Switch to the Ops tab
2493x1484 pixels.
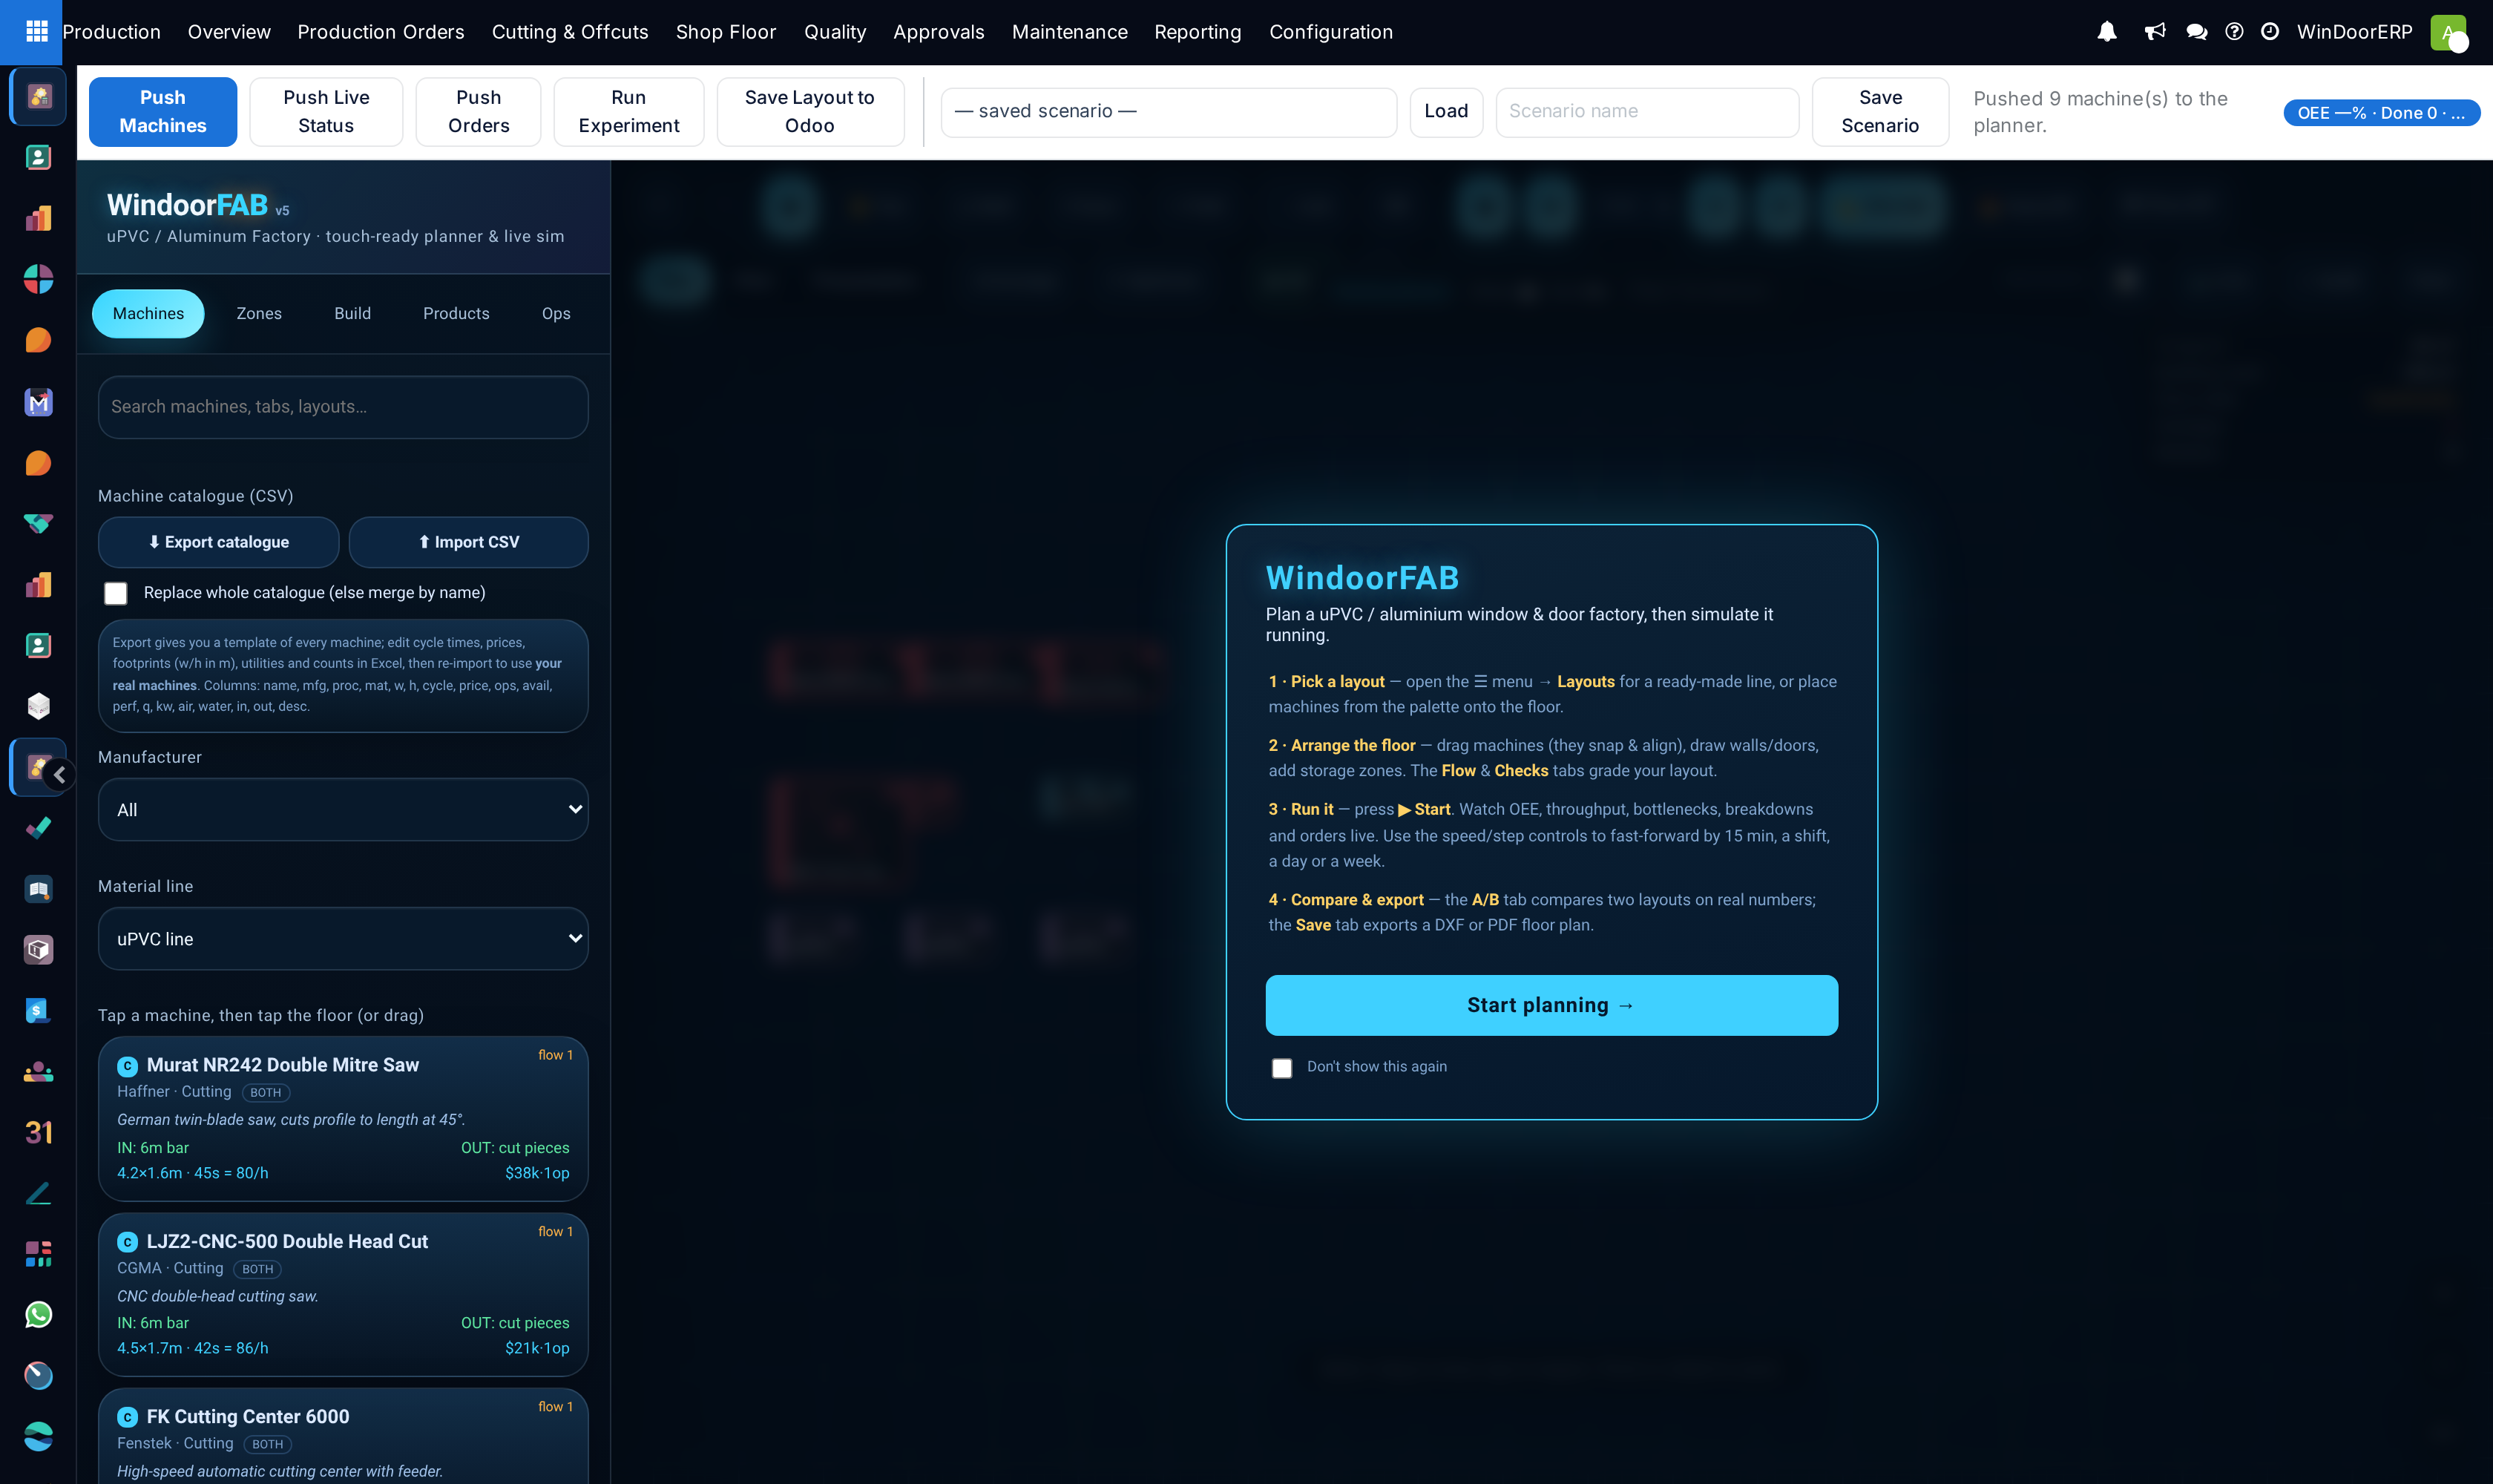pos(556,314)
